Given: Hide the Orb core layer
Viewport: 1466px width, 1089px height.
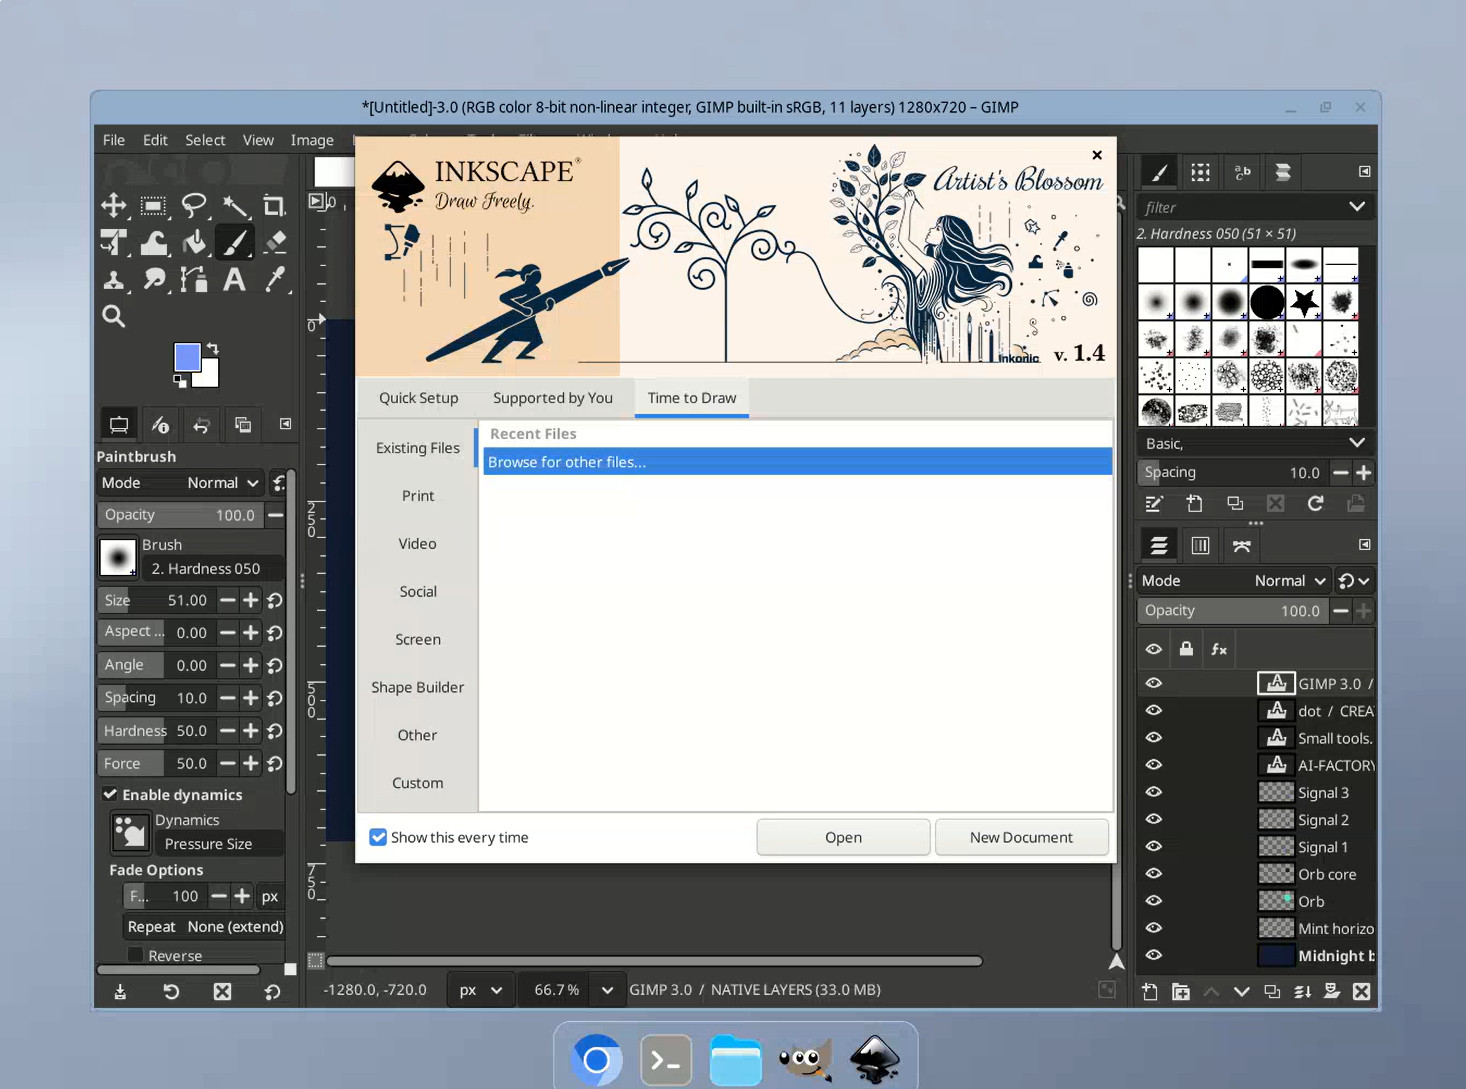Looking at the screenshot, I should pos(1154,874).
